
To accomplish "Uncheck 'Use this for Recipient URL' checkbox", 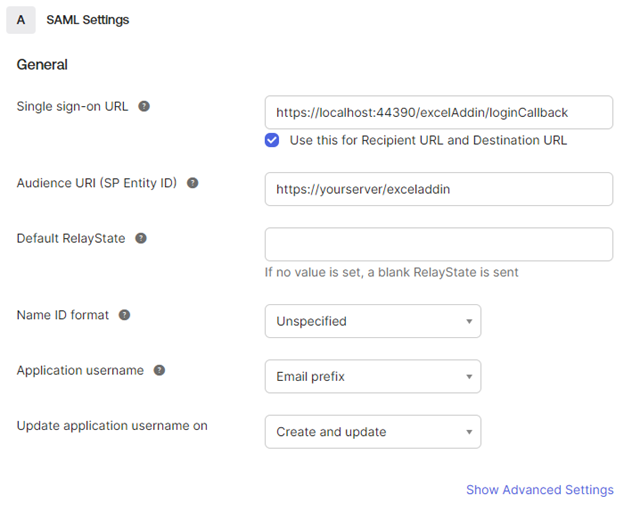I will tap(272, 140).
